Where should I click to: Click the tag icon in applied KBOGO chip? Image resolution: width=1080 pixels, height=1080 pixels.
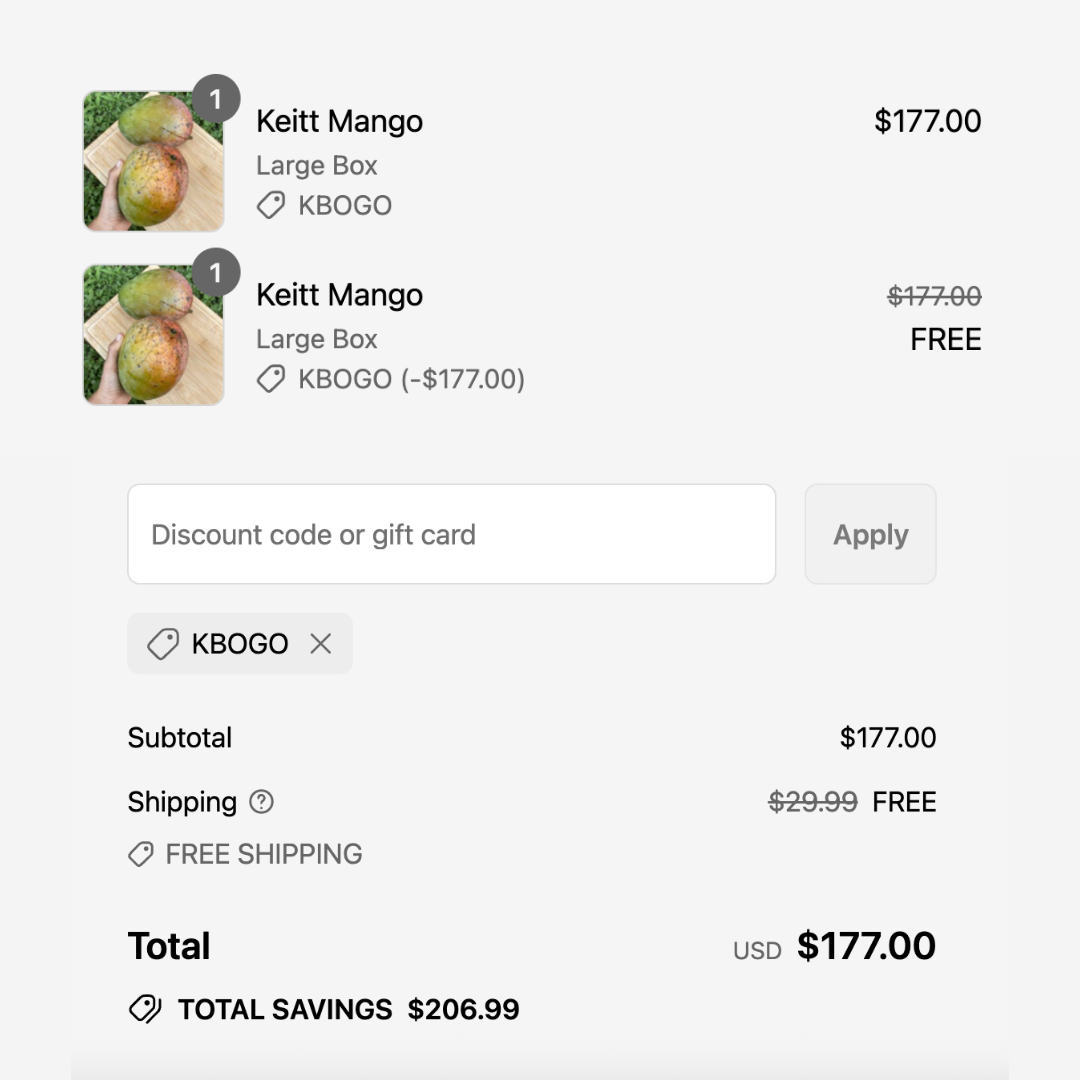(162, 644)
